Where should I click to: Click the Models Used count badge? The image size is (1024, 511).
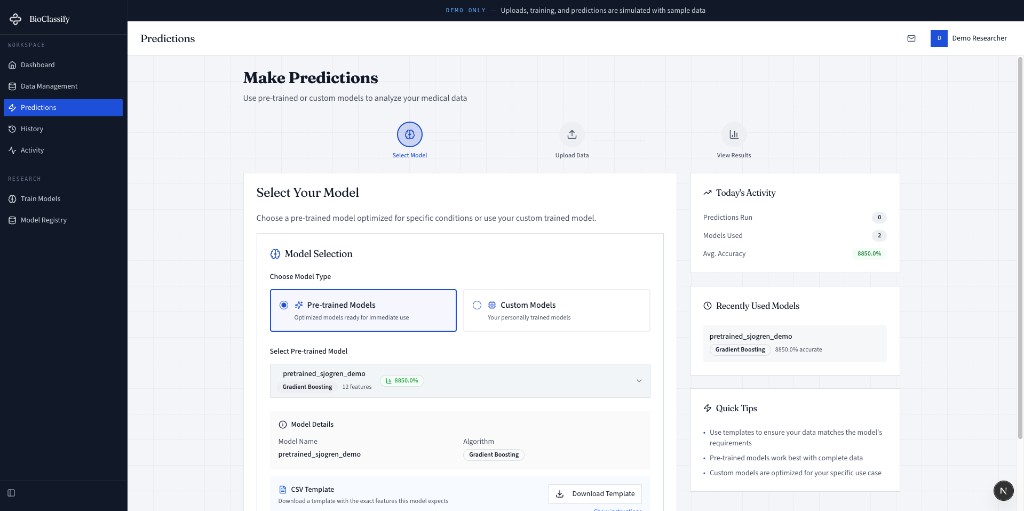[879, 235]
